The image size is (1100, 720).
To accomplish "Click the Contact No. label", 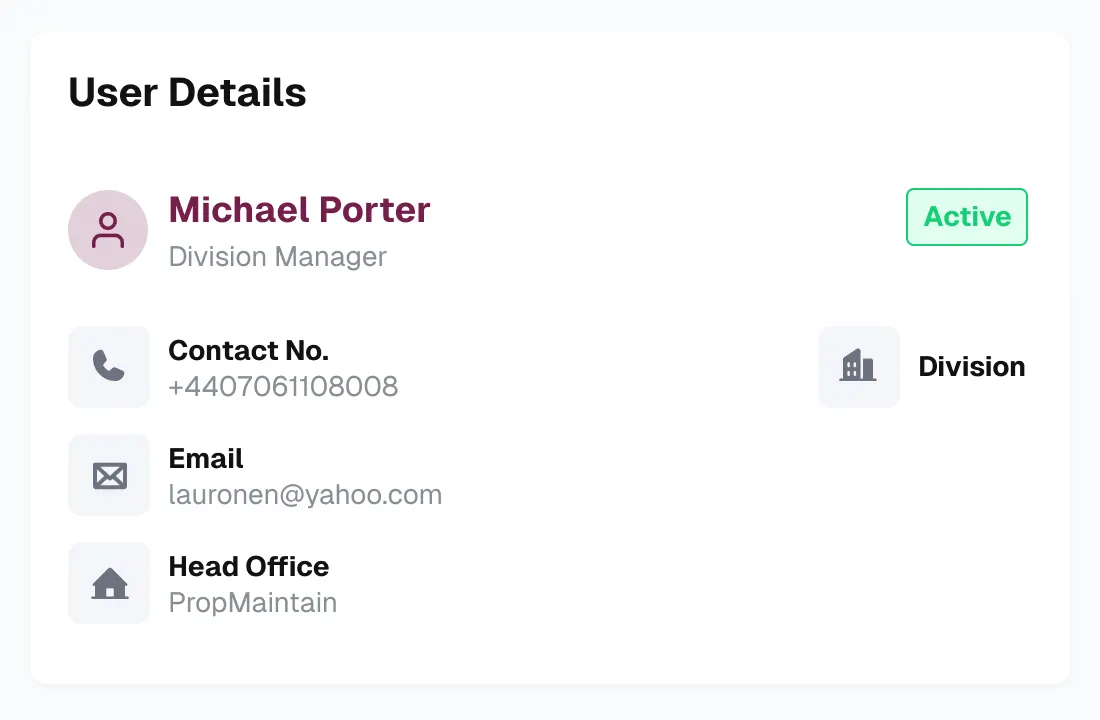I will pyautogui.click(x=248, y=350).
